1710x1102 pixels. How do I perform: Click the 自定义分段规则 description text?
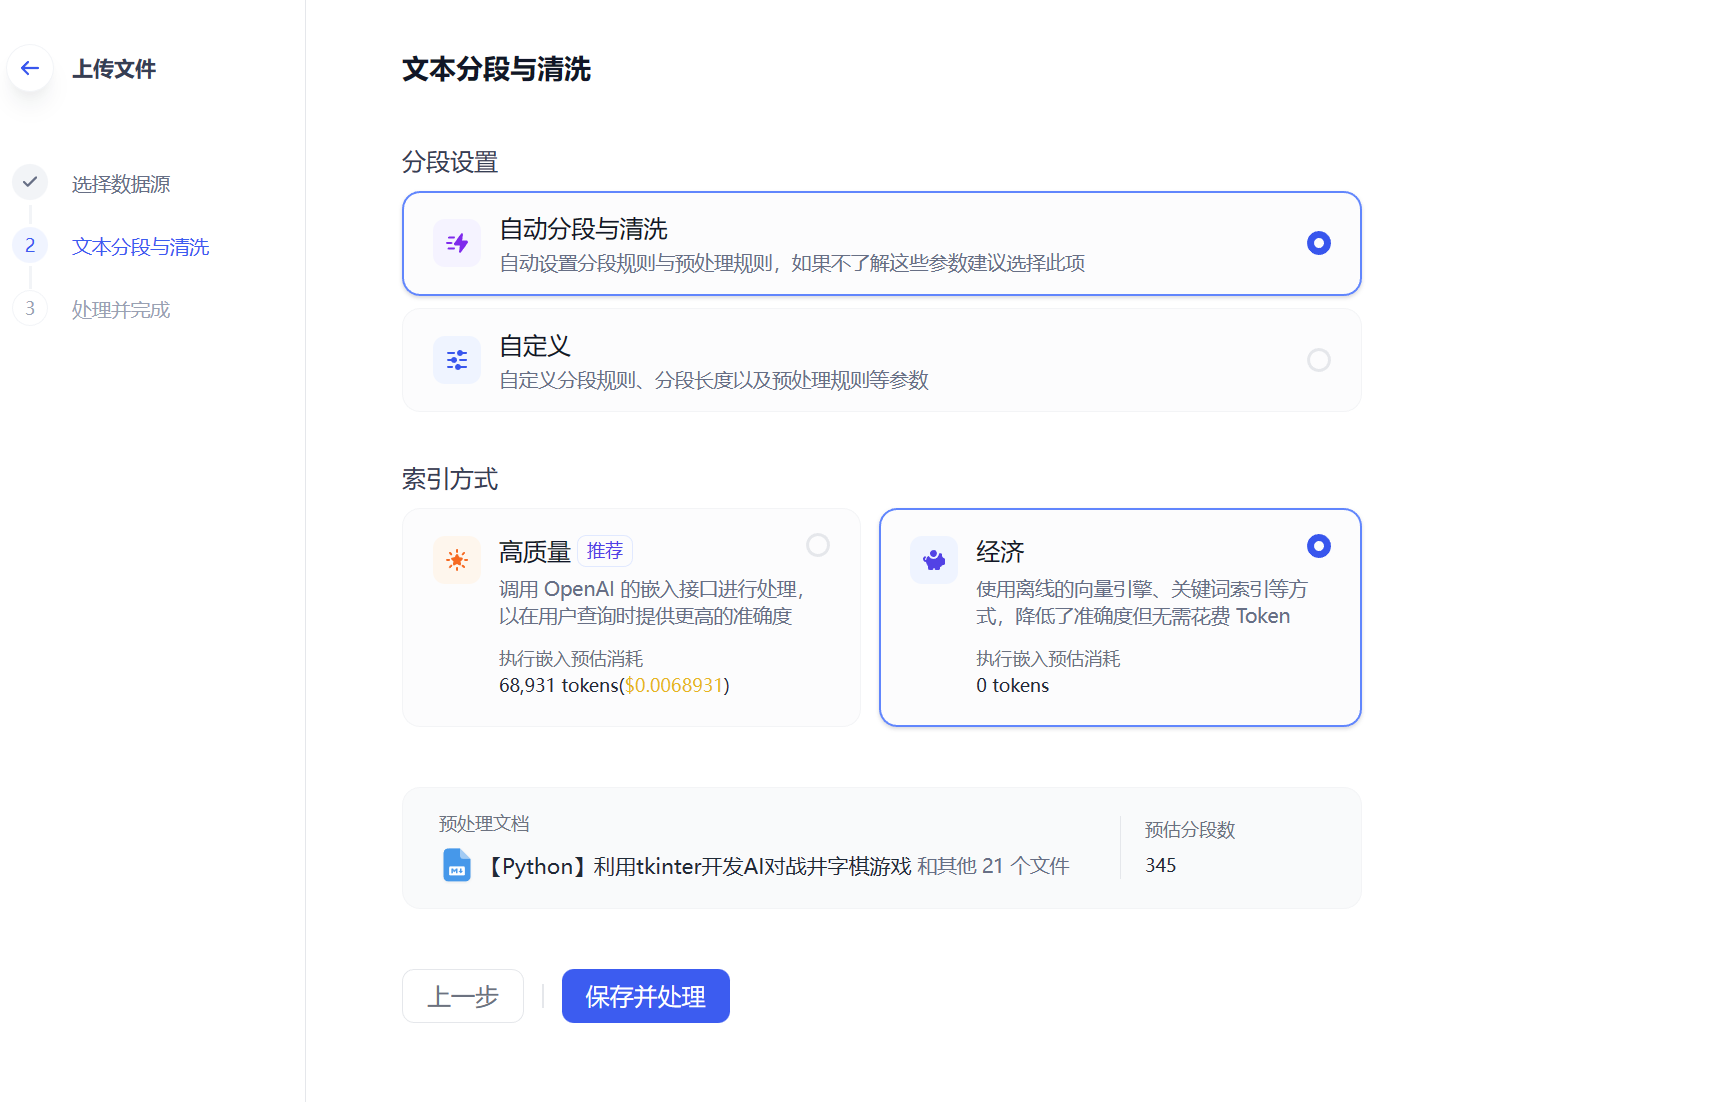714,380
